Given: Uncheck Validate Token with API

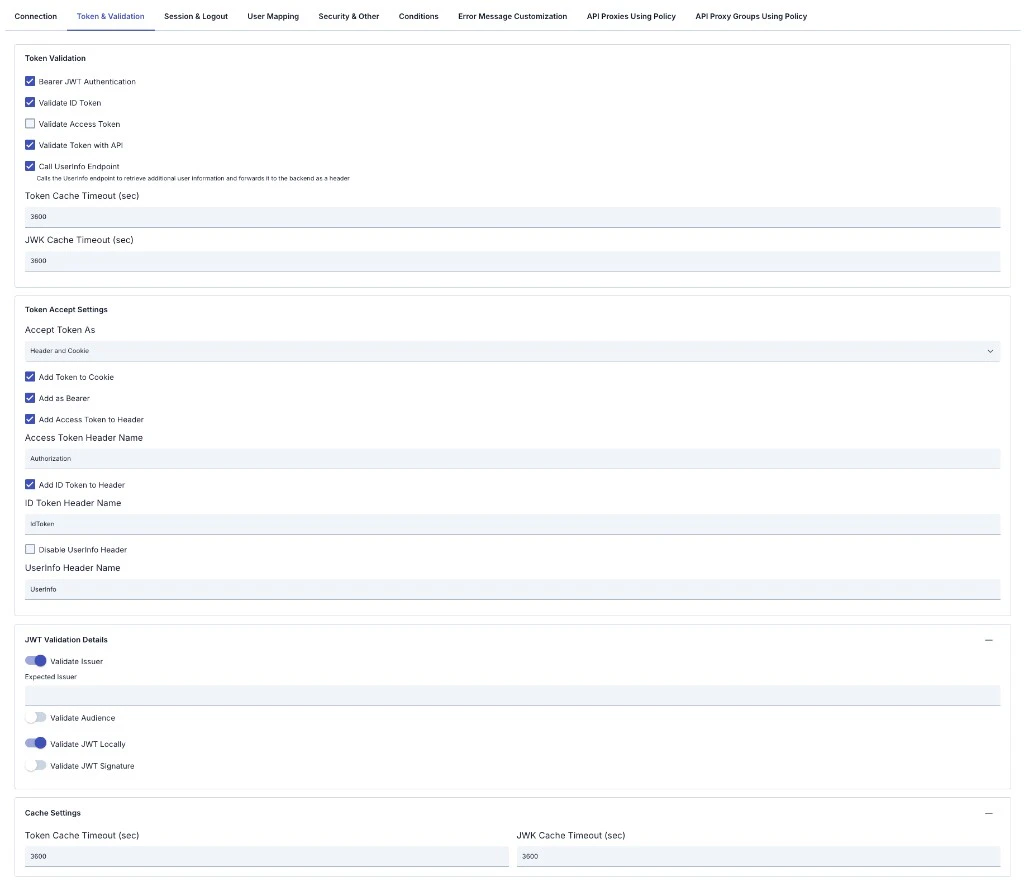Looking at the screenshot, I should point(30,144).
